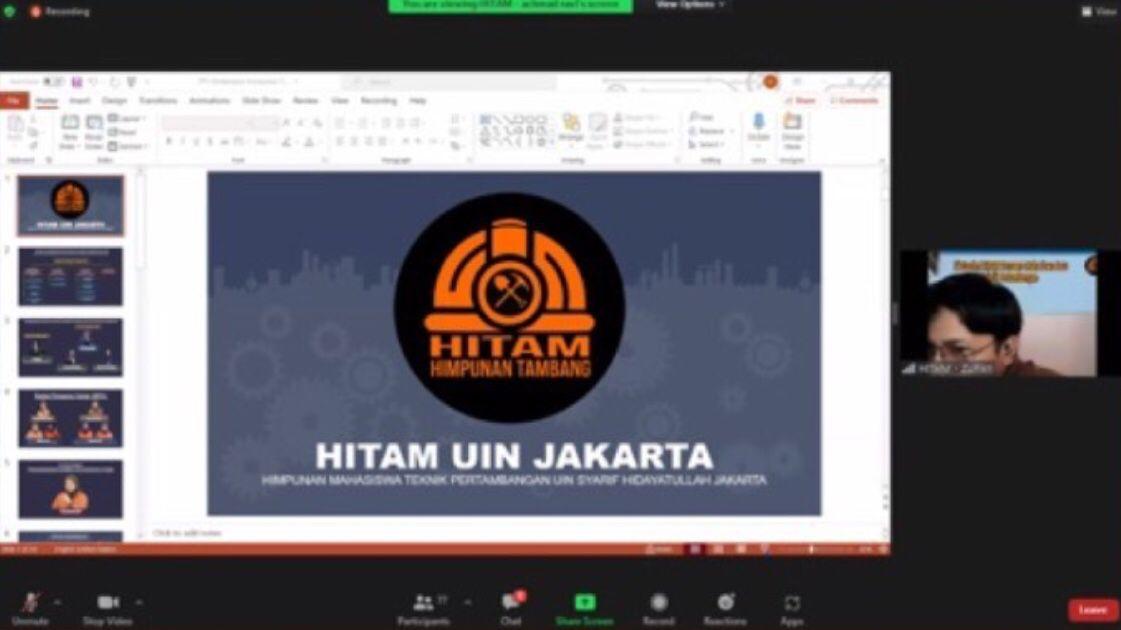Toggle the AutoSave switch
The width and height of the screenshot is (1121, 630).
(x=52, y=82)
